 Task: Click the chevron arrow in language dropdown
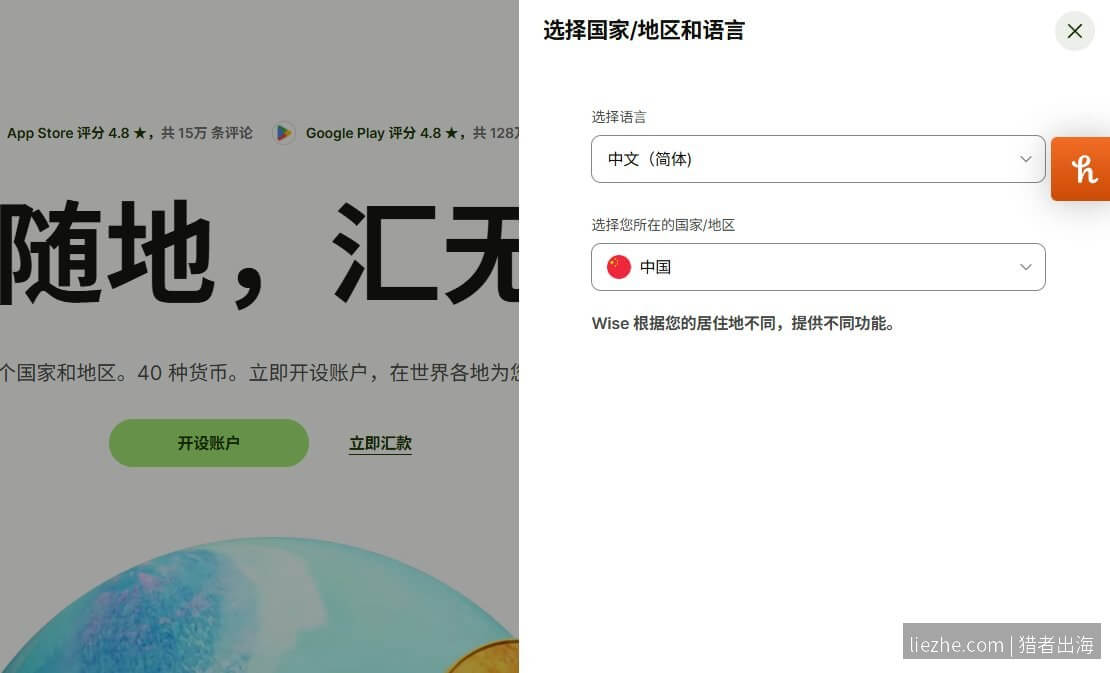pos(1025,159)
